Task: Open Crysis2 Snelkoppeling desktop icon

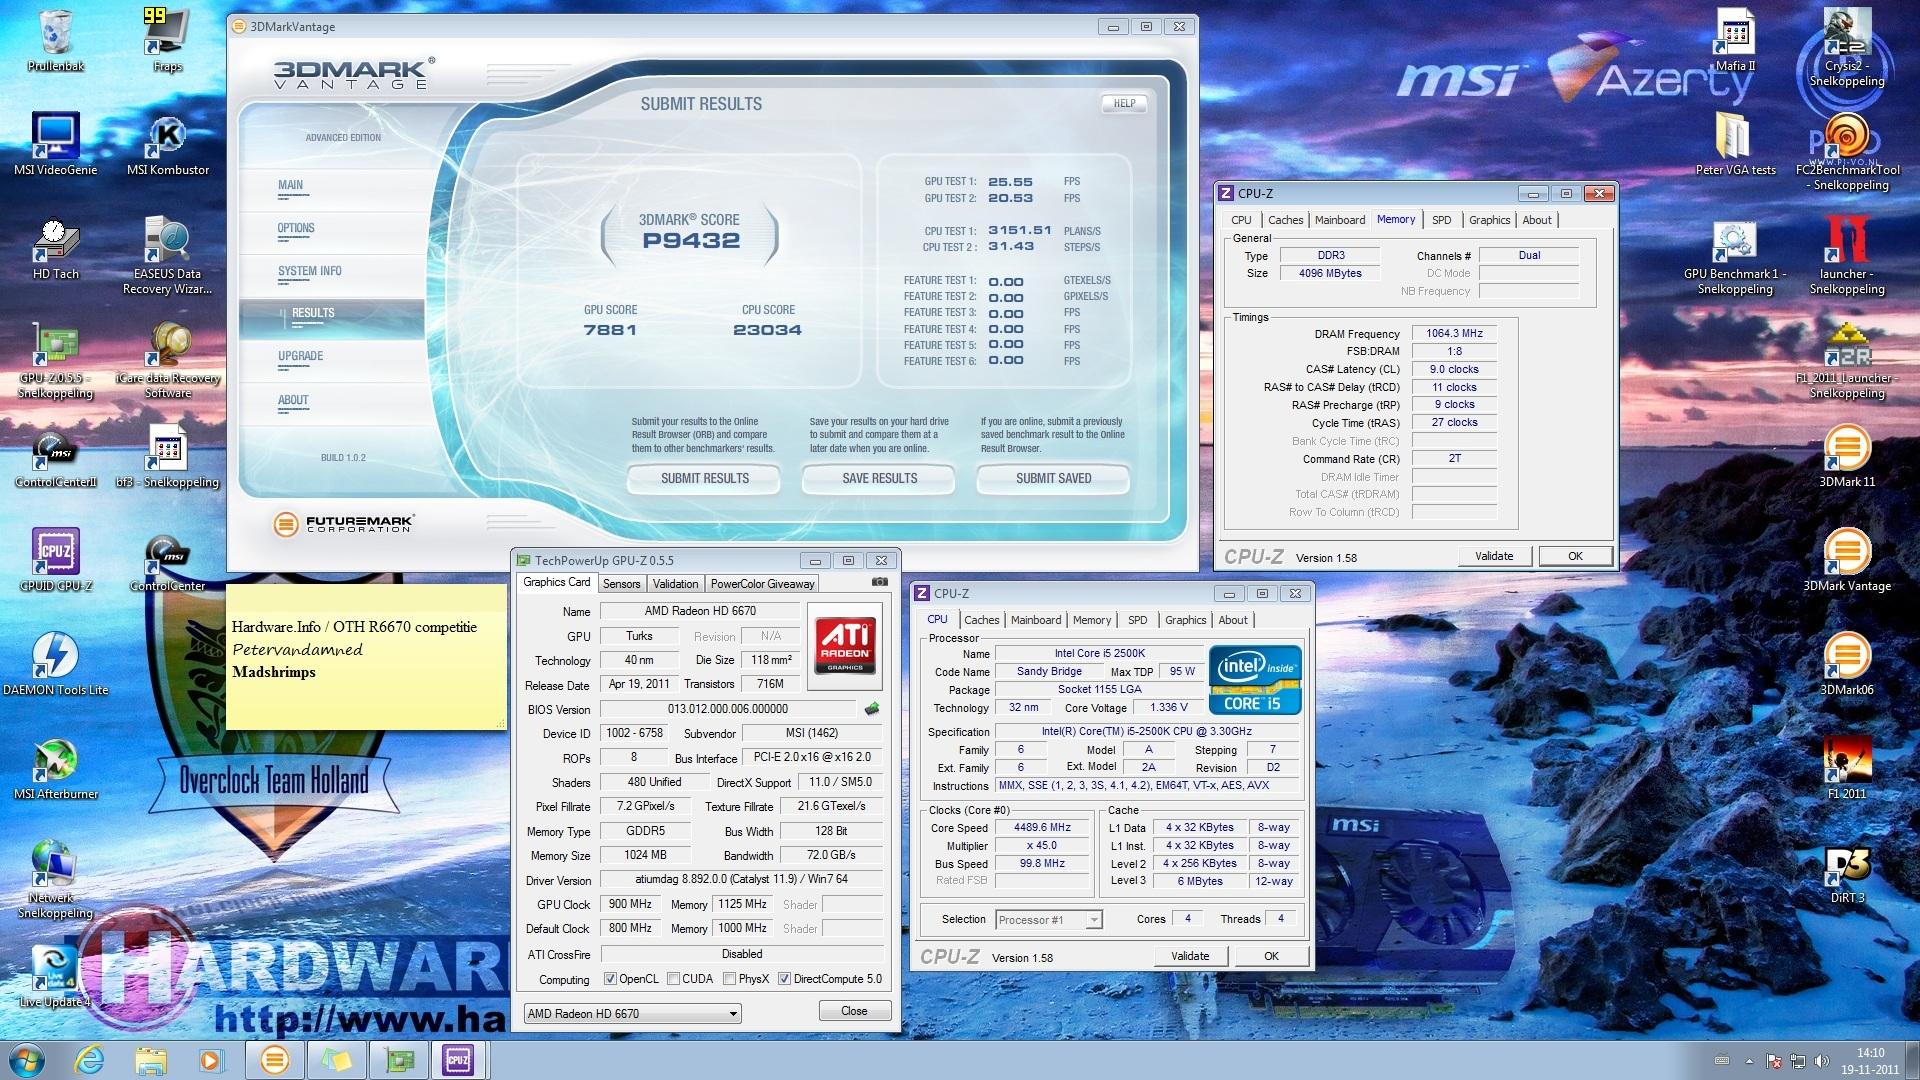Action: tap(1847, 46)
